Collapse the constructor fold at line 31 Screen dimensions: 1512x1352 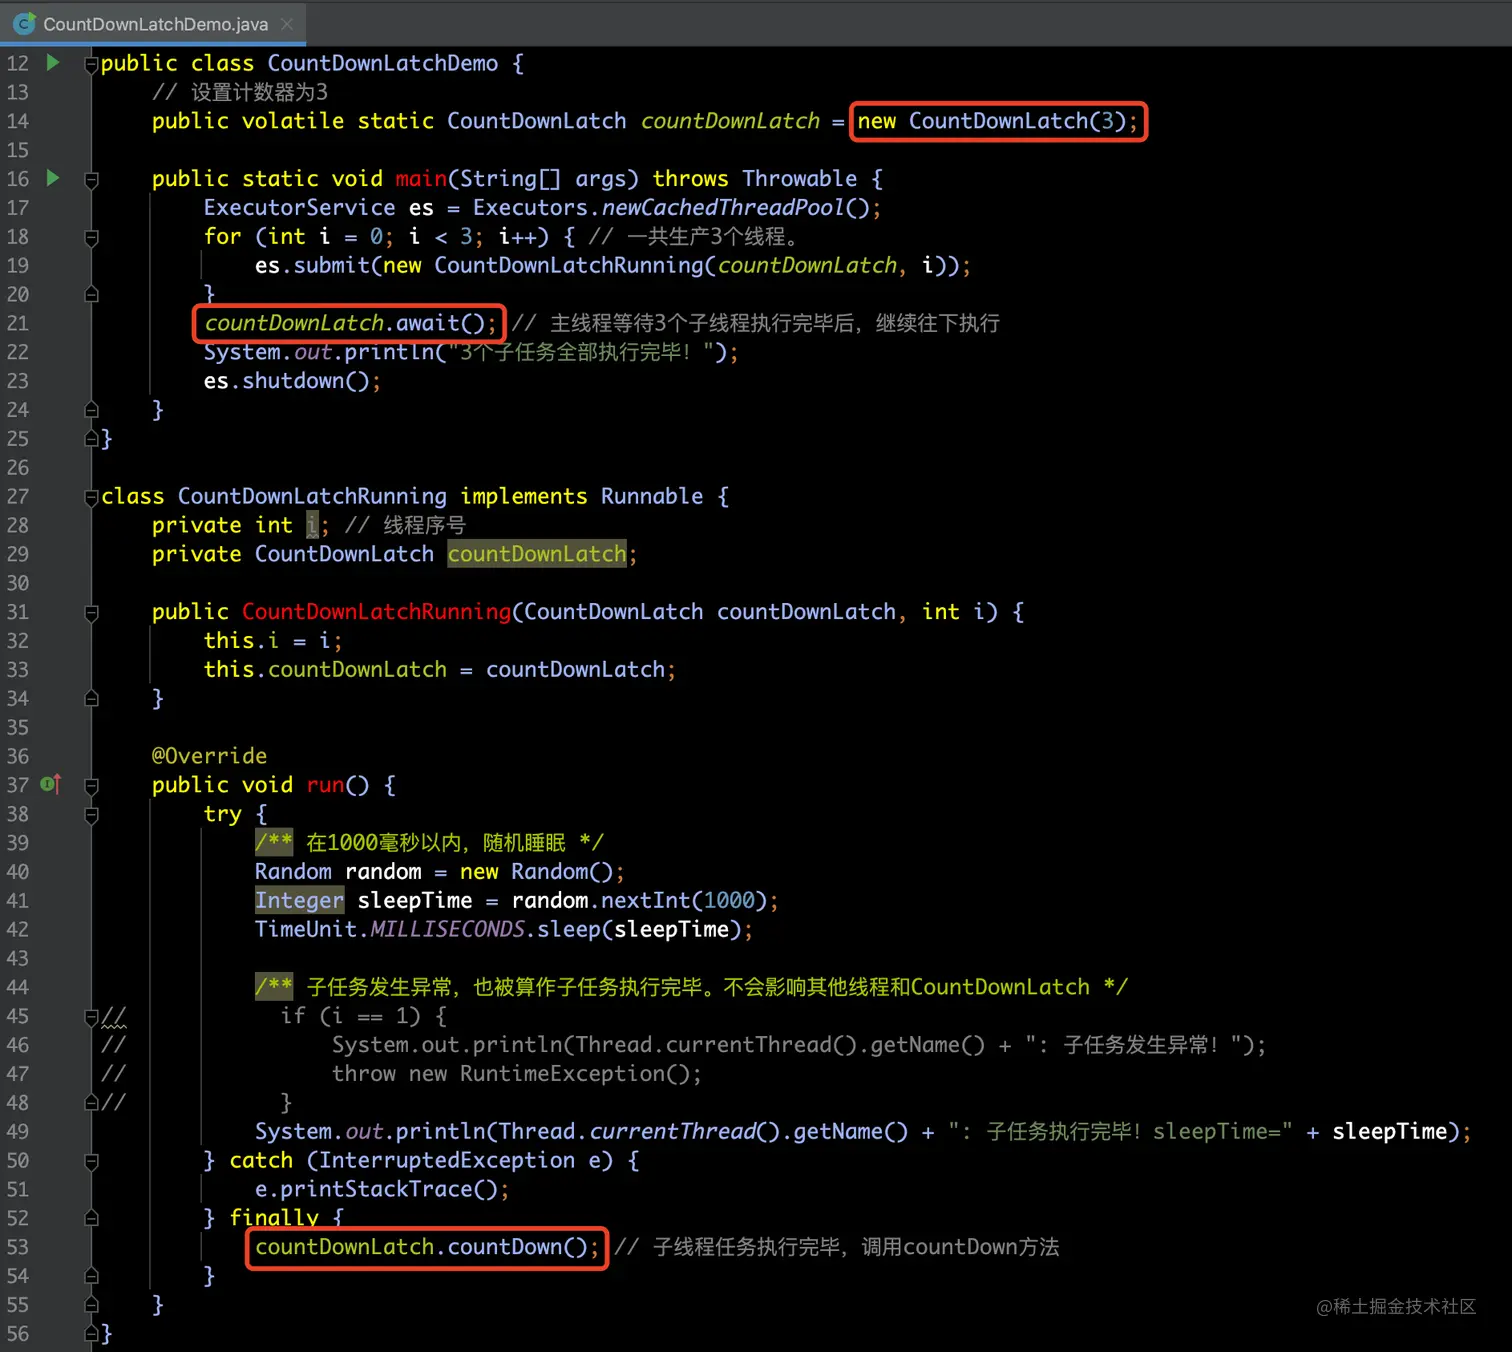click(x=91, y=613)
